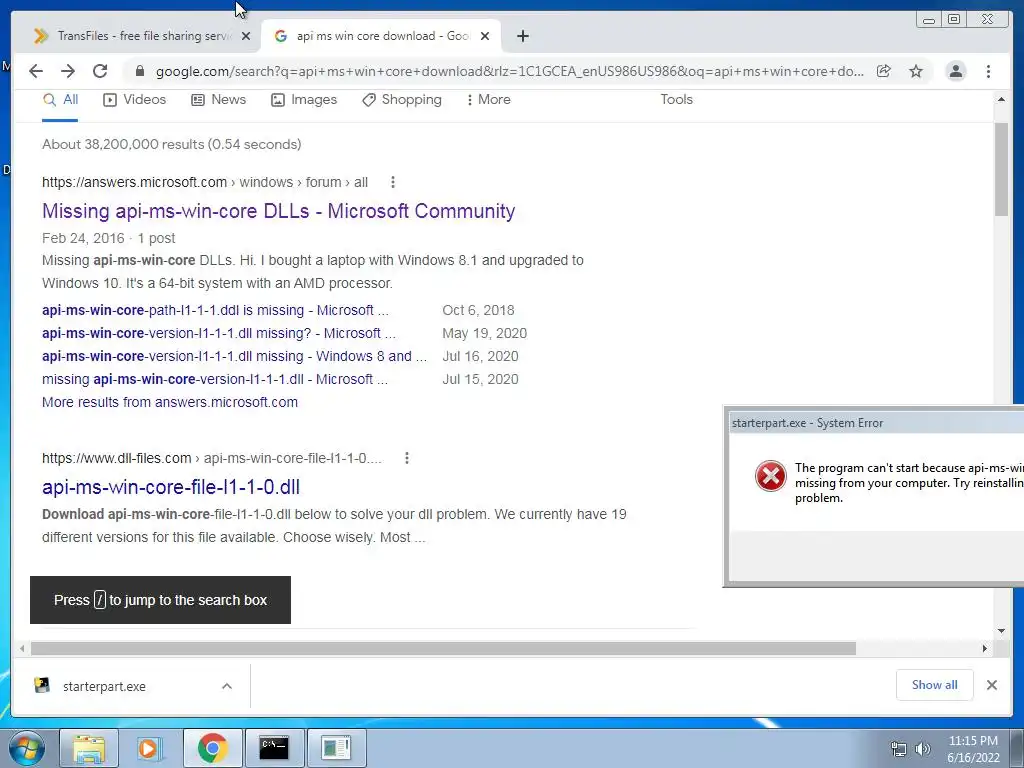Open missing api-ms-win-core-version link from Jul 15
Viewport: 1024px width, 768px height.
coord(215,379)
